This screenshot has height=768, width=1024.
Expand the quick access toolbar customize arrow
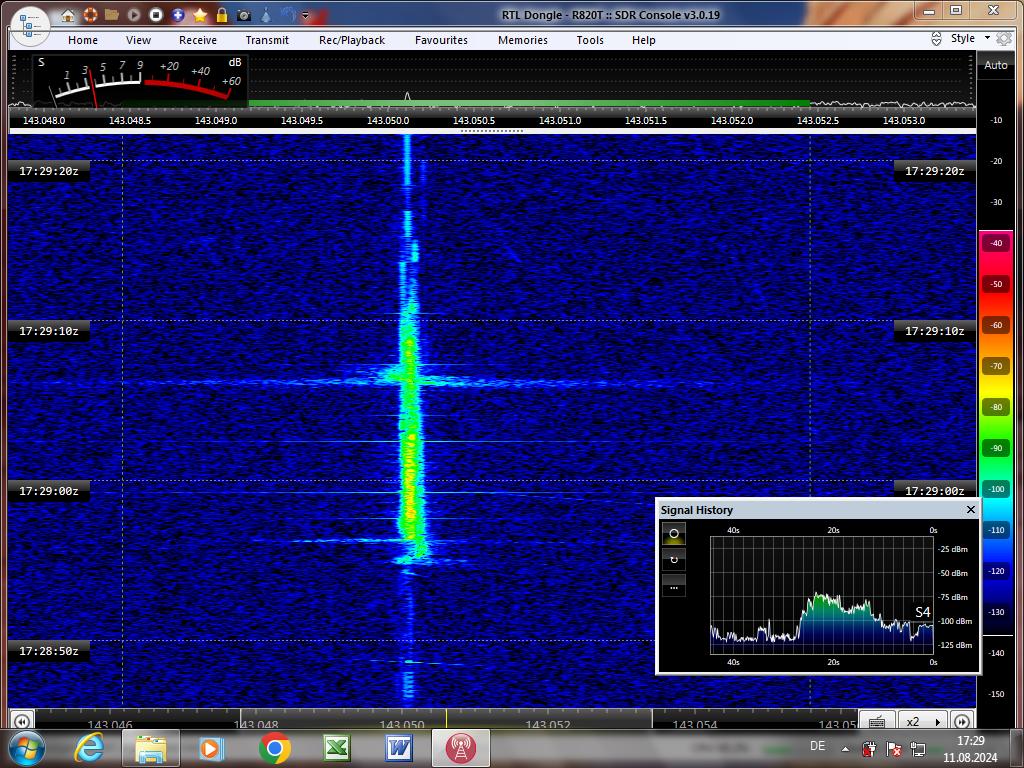point(306,15)
